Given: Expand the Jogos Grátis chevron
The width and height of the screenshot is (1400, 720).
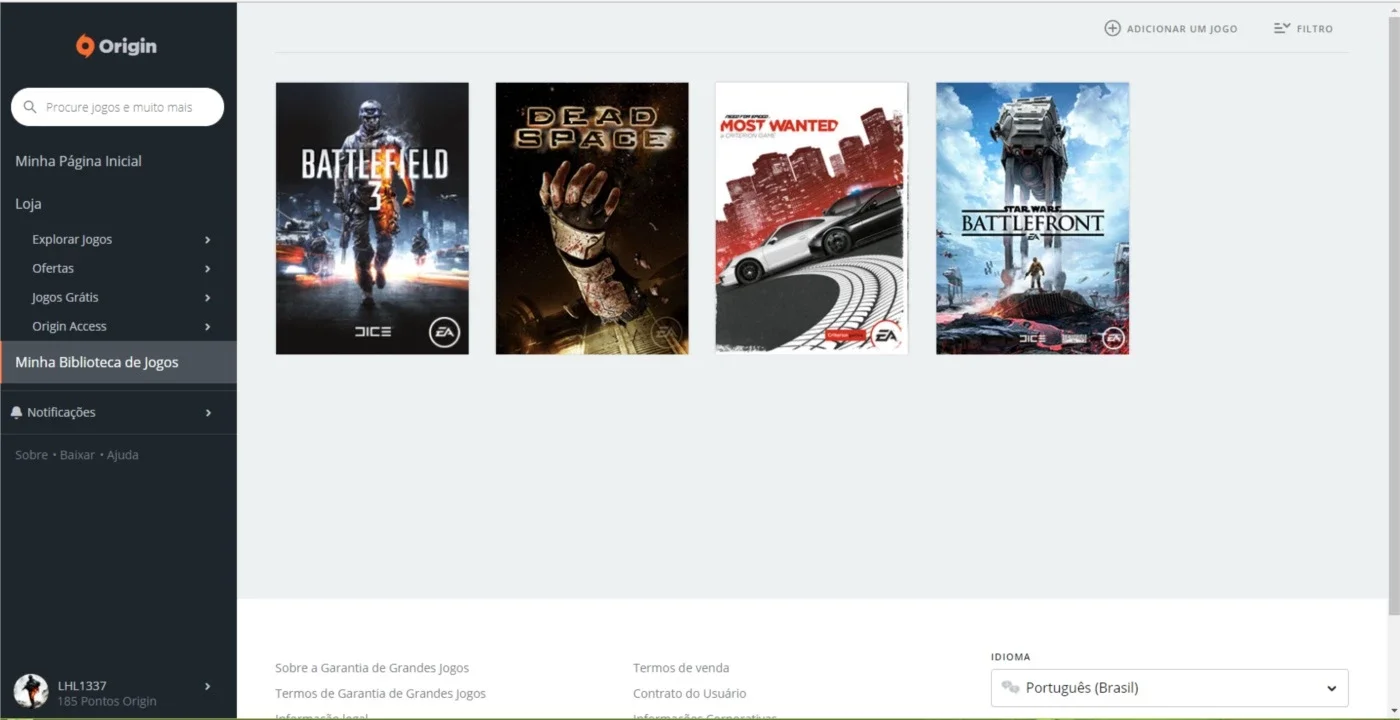Looking at the screenshot, I should pos(208,298).
